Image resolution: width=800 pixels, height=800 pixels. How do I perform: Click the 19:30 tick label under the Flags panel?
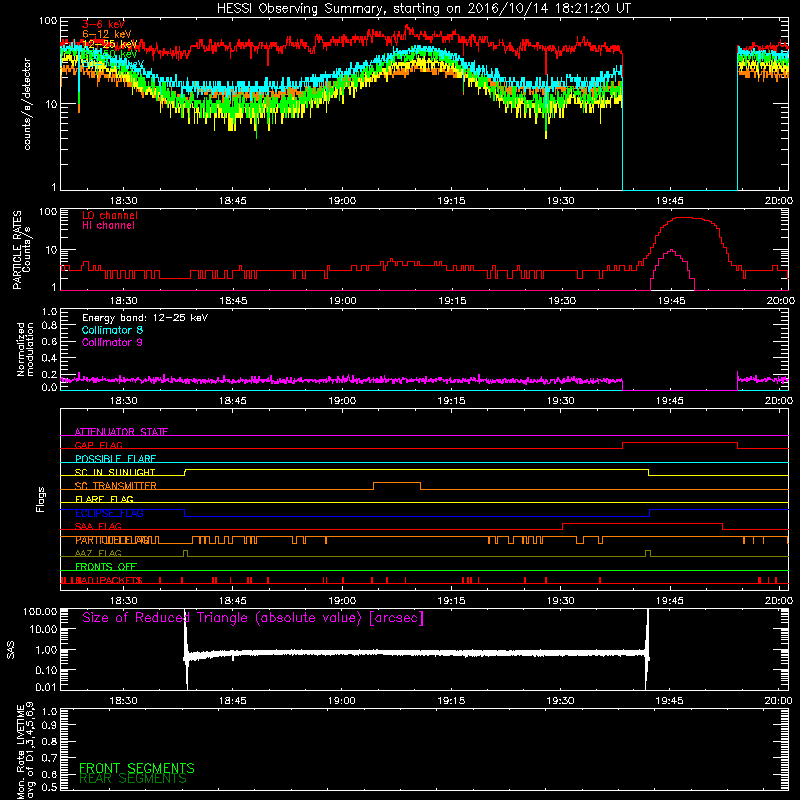561,601
